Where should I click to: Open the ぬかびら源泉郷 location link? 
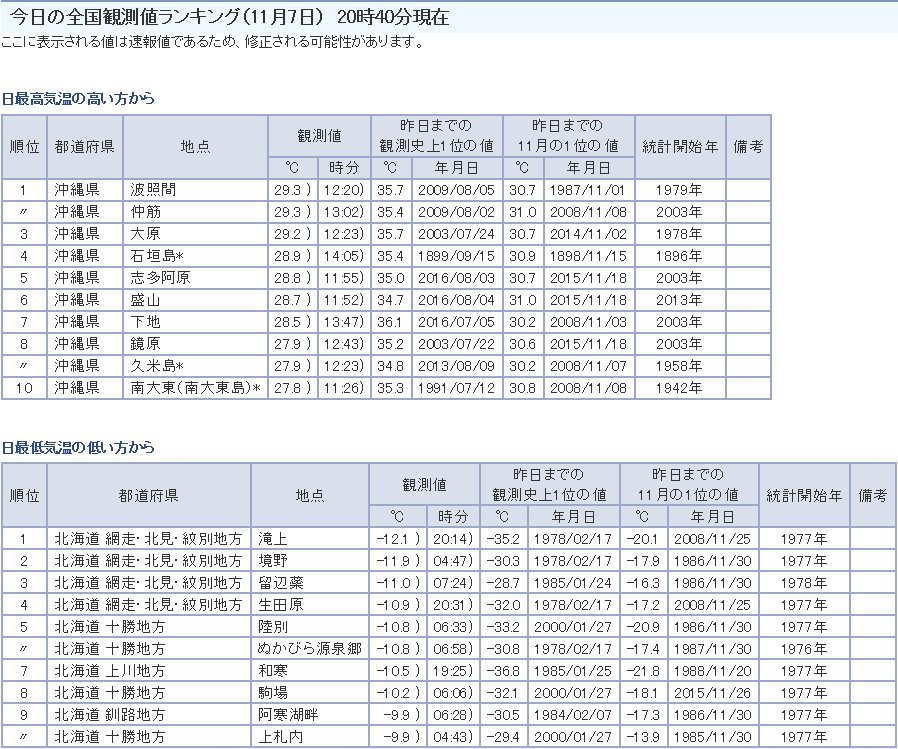(x=305, y=649)
